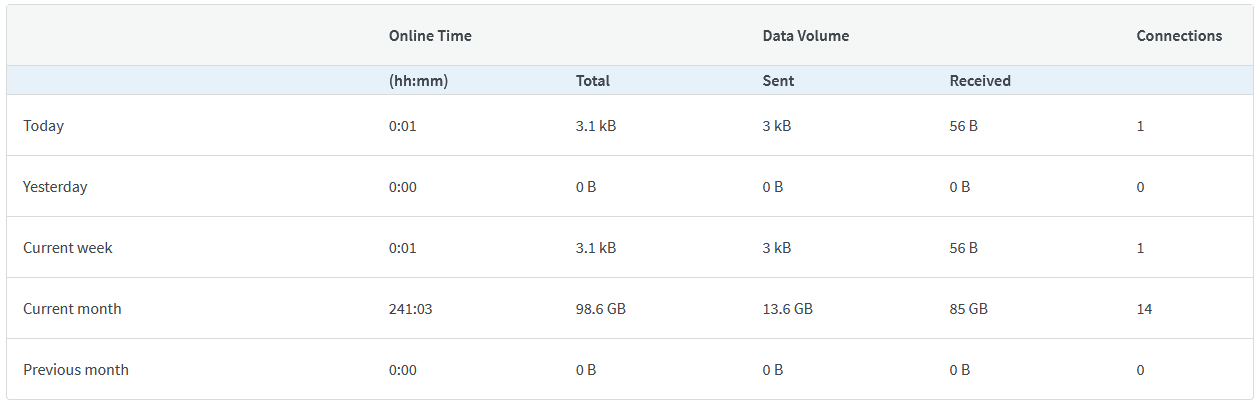Screen dimensions: 1260x411
Task: Click the 241:03 online time value
Action: click(x=410, y=309)
